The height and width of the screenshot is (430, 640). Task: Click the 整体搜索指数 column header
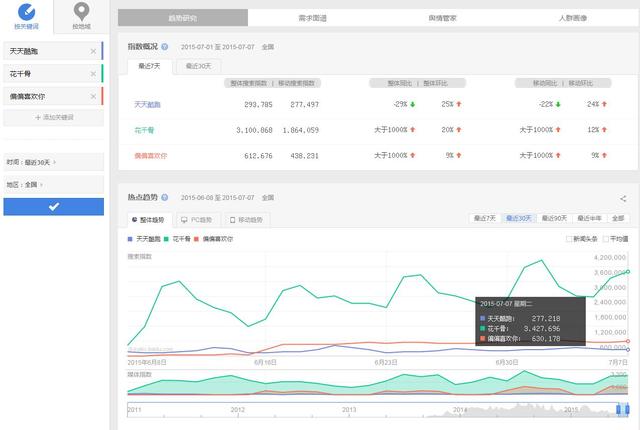coord(248,83)
